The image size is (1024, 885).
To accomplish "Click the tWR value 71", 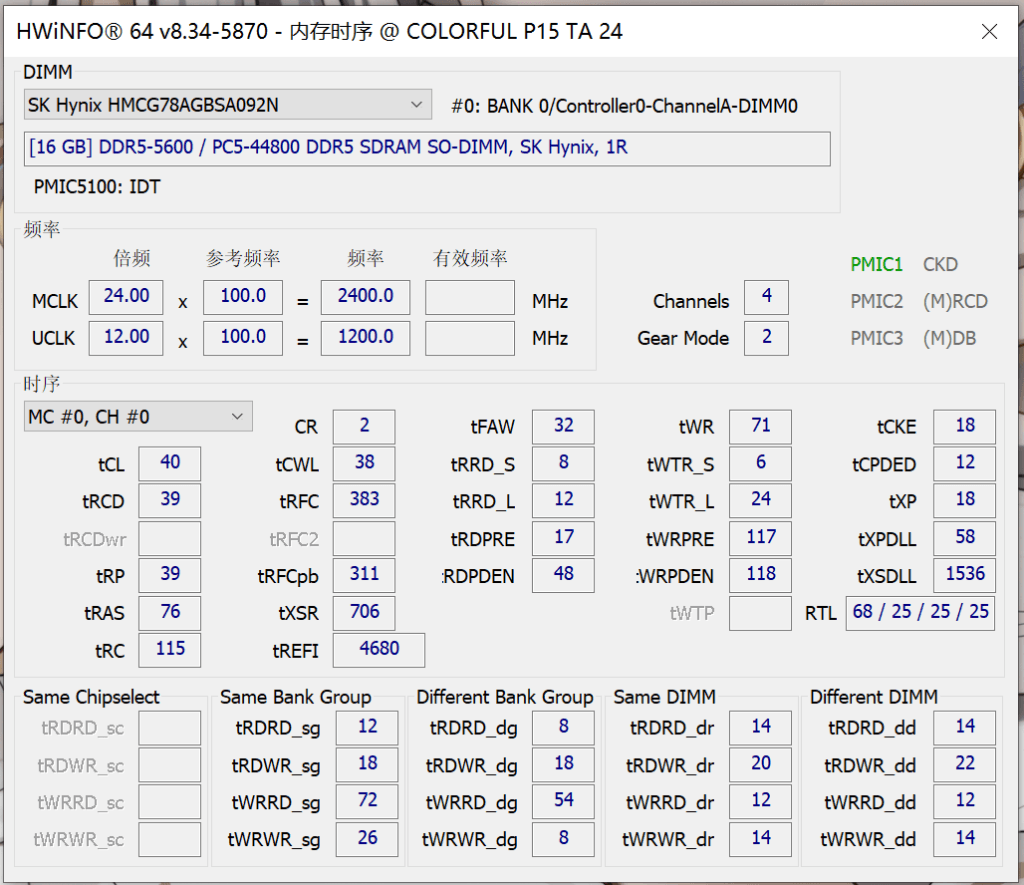I will [x=761, y=426].
